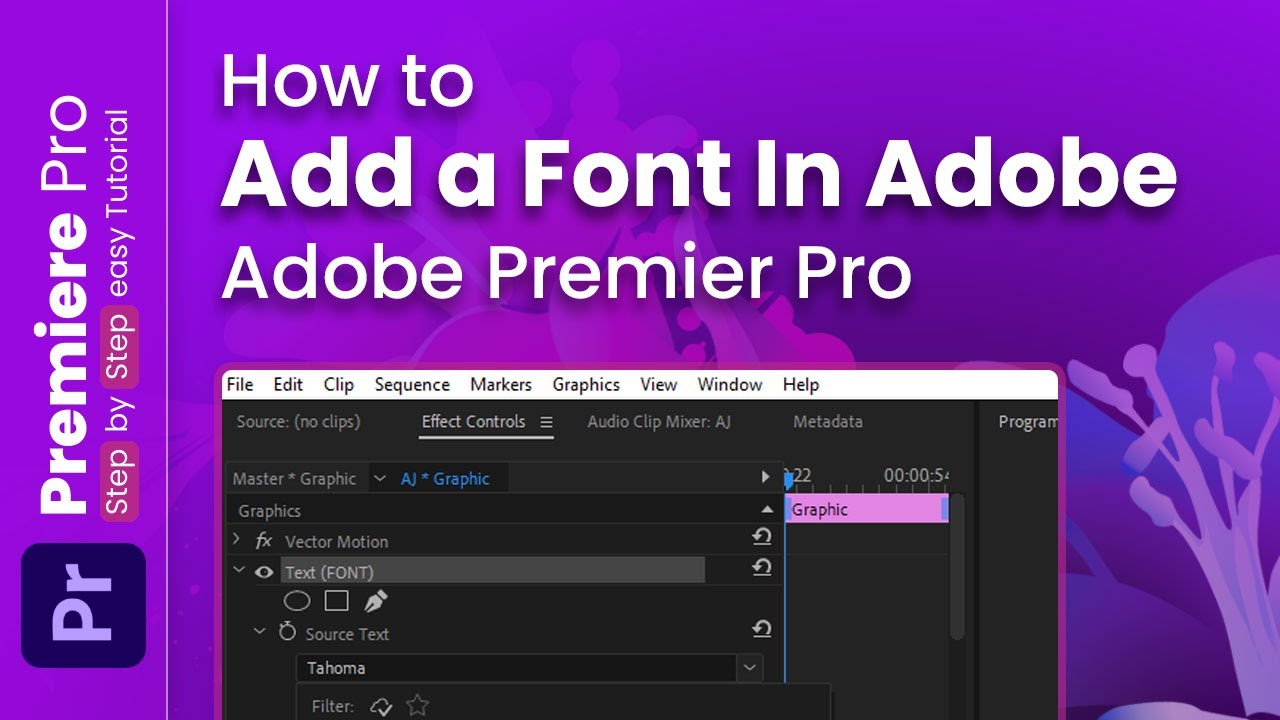Switch to the Source (no clips) tab

[298, 422]
